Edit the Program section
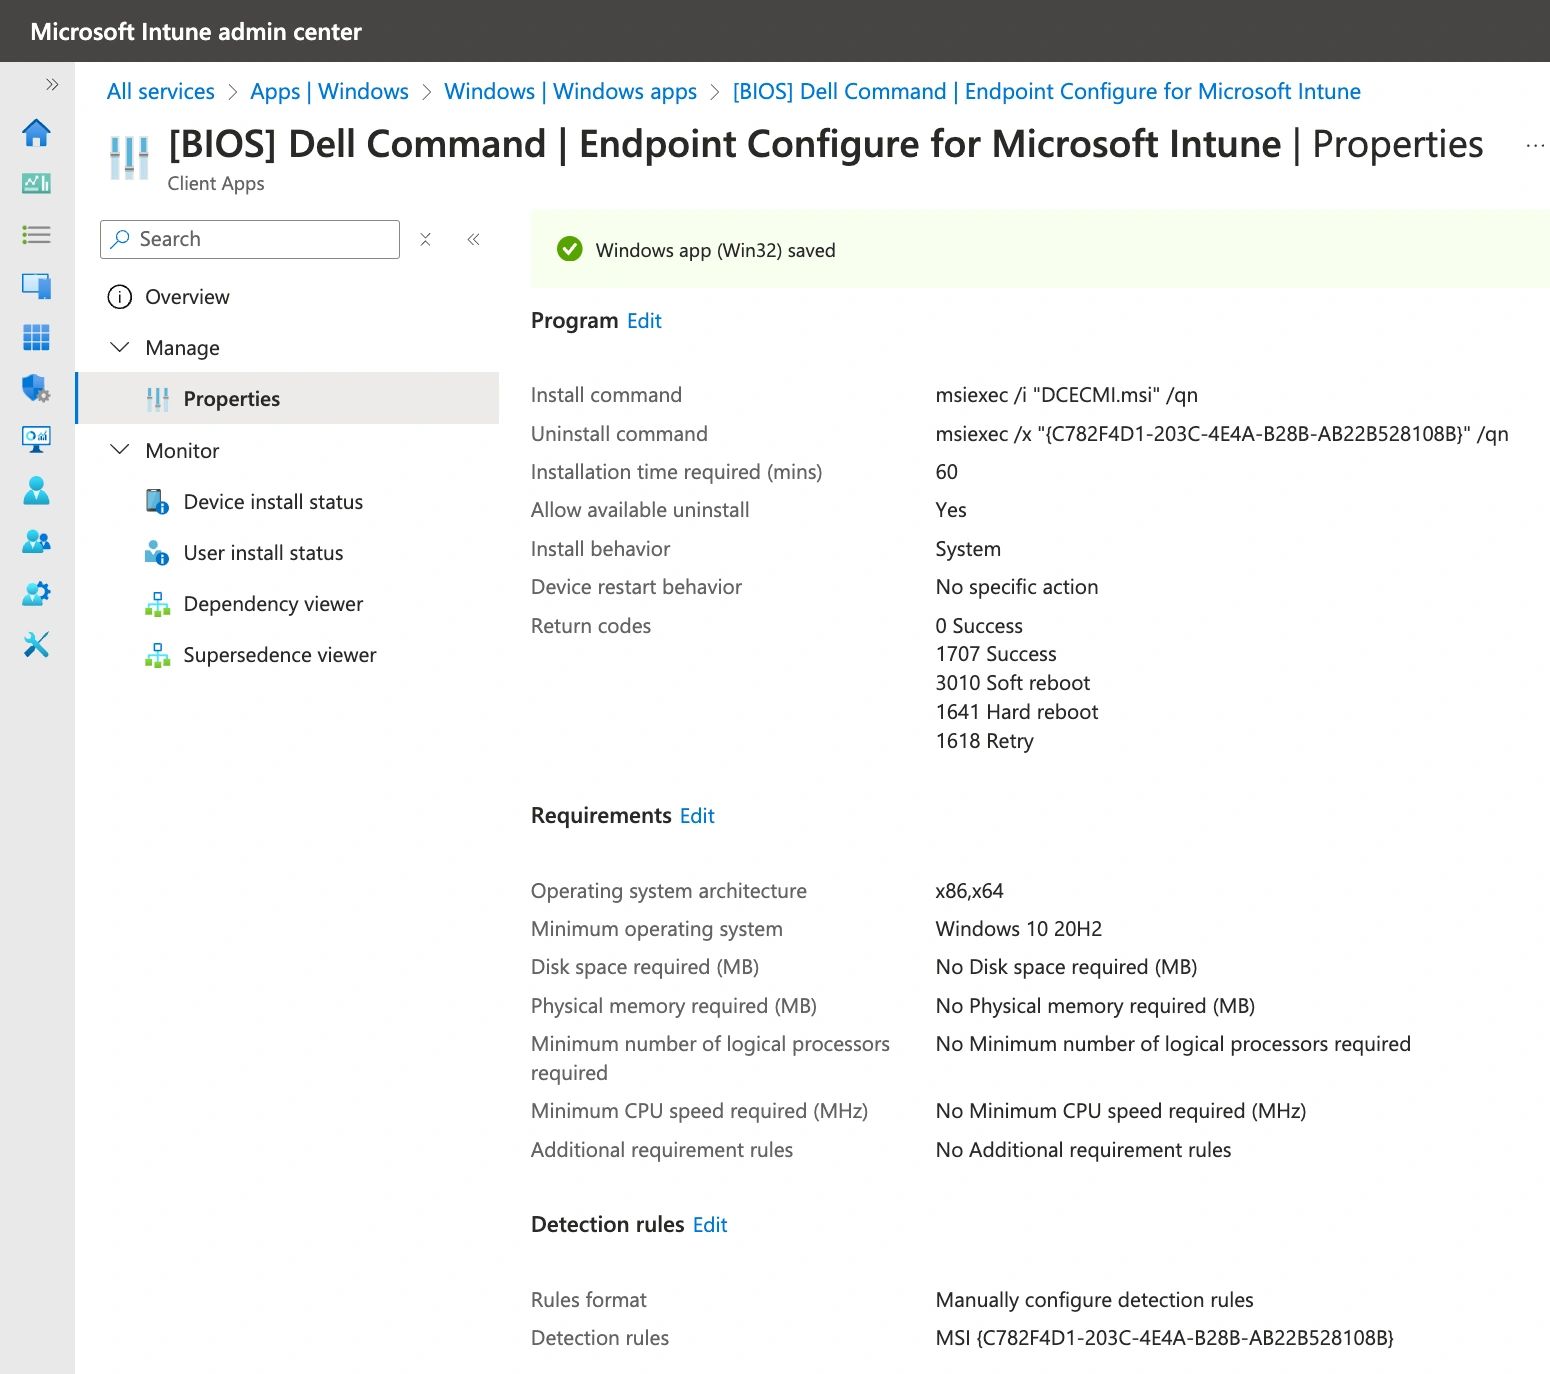This screenshot has width=1550, height=1374. [644, 321]
